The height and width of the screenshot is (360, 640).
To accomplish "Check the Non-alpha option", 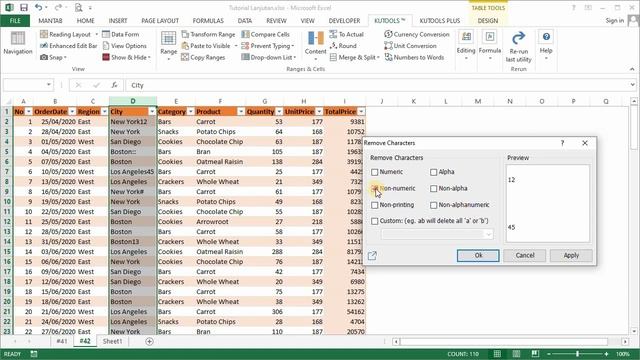I will (433, 189).
